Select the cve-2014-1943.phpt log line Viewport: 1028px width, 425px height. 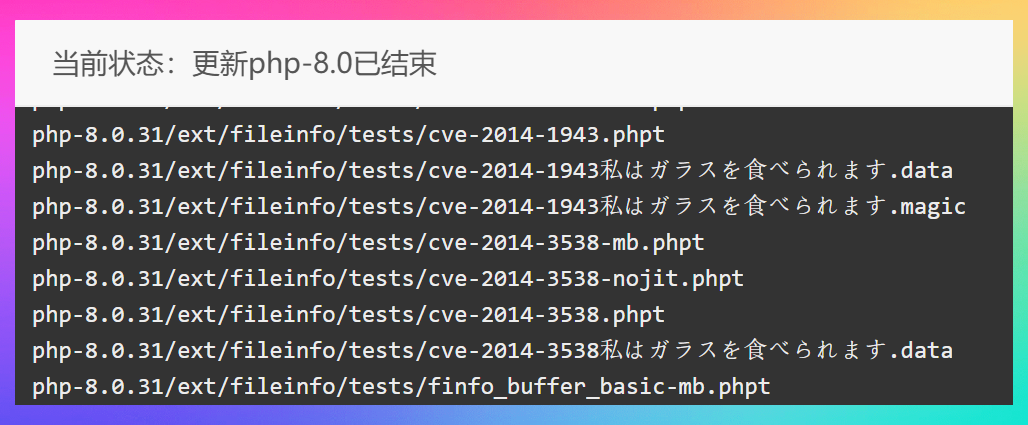pyautogui.click(x=349, y=135)
